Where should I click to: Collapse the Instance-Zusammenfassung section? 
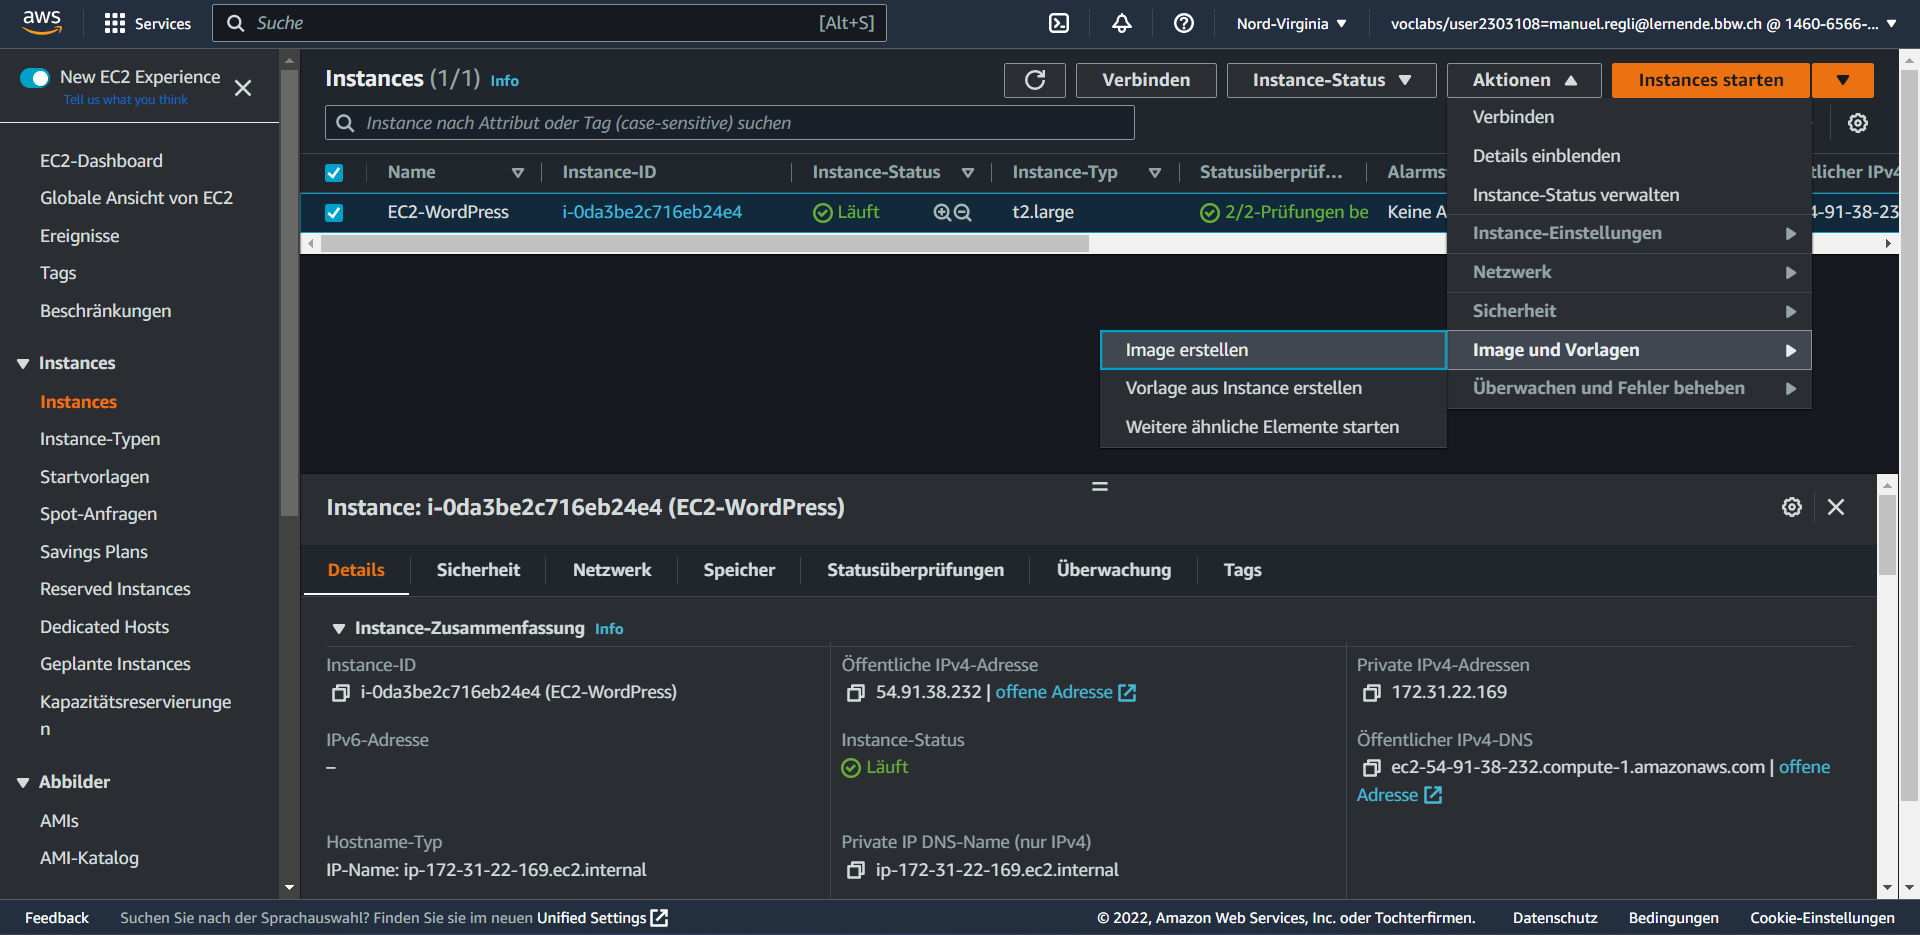(x=339, y=629)
